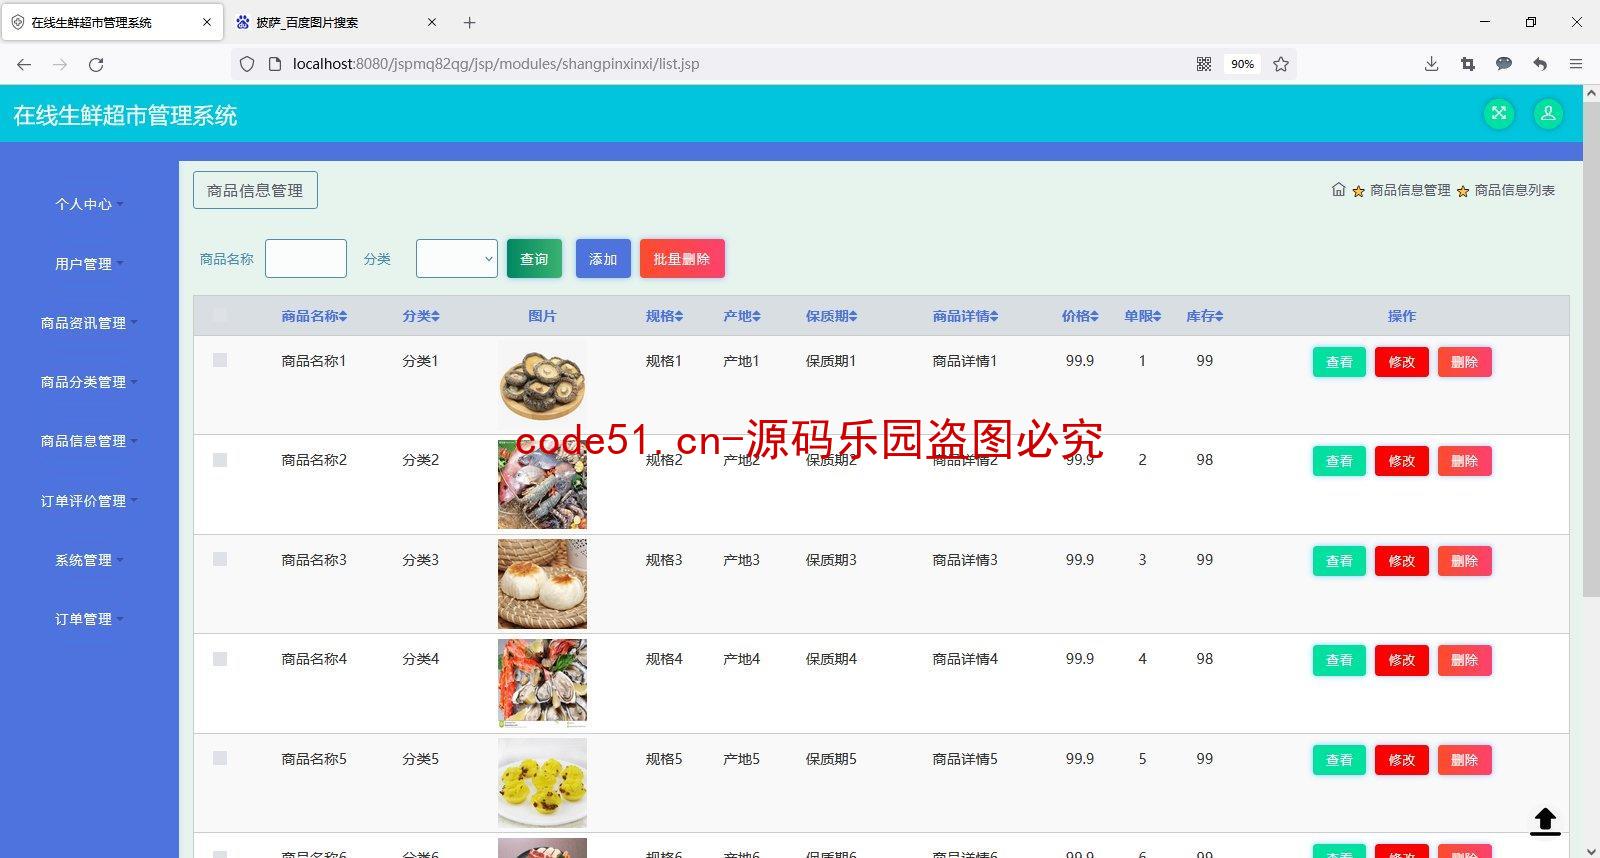Expand 商品分类管理 sidebar menu
This screenshot has width=1600, height=858.
pos(89,382)
